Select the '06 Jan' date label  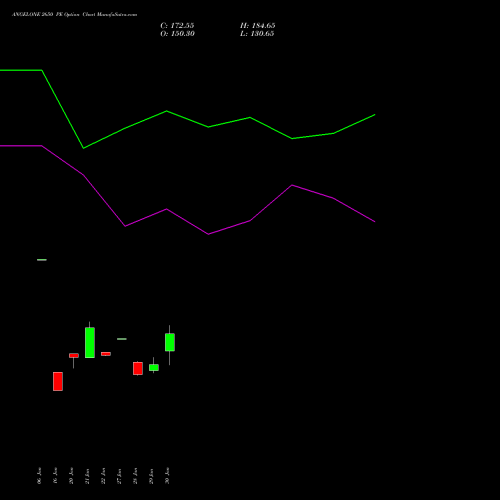(x=39, y=476)
